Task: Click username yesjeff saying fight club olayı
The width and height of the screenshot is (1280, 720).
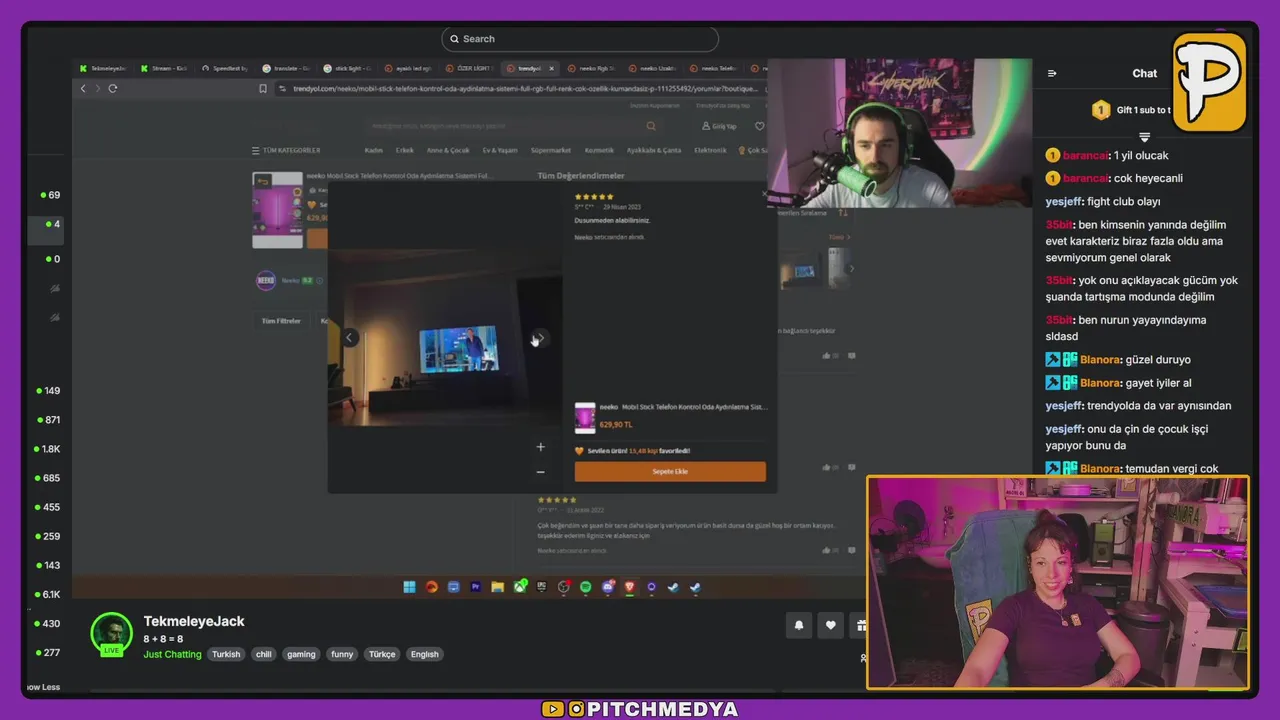Action: (1064, 201)
